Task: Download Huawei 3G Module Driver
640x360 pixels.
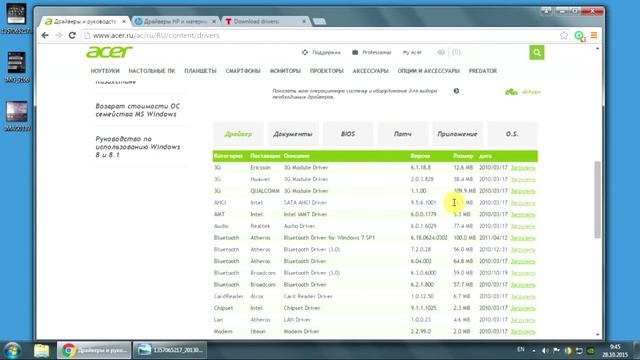Action: 523,180
